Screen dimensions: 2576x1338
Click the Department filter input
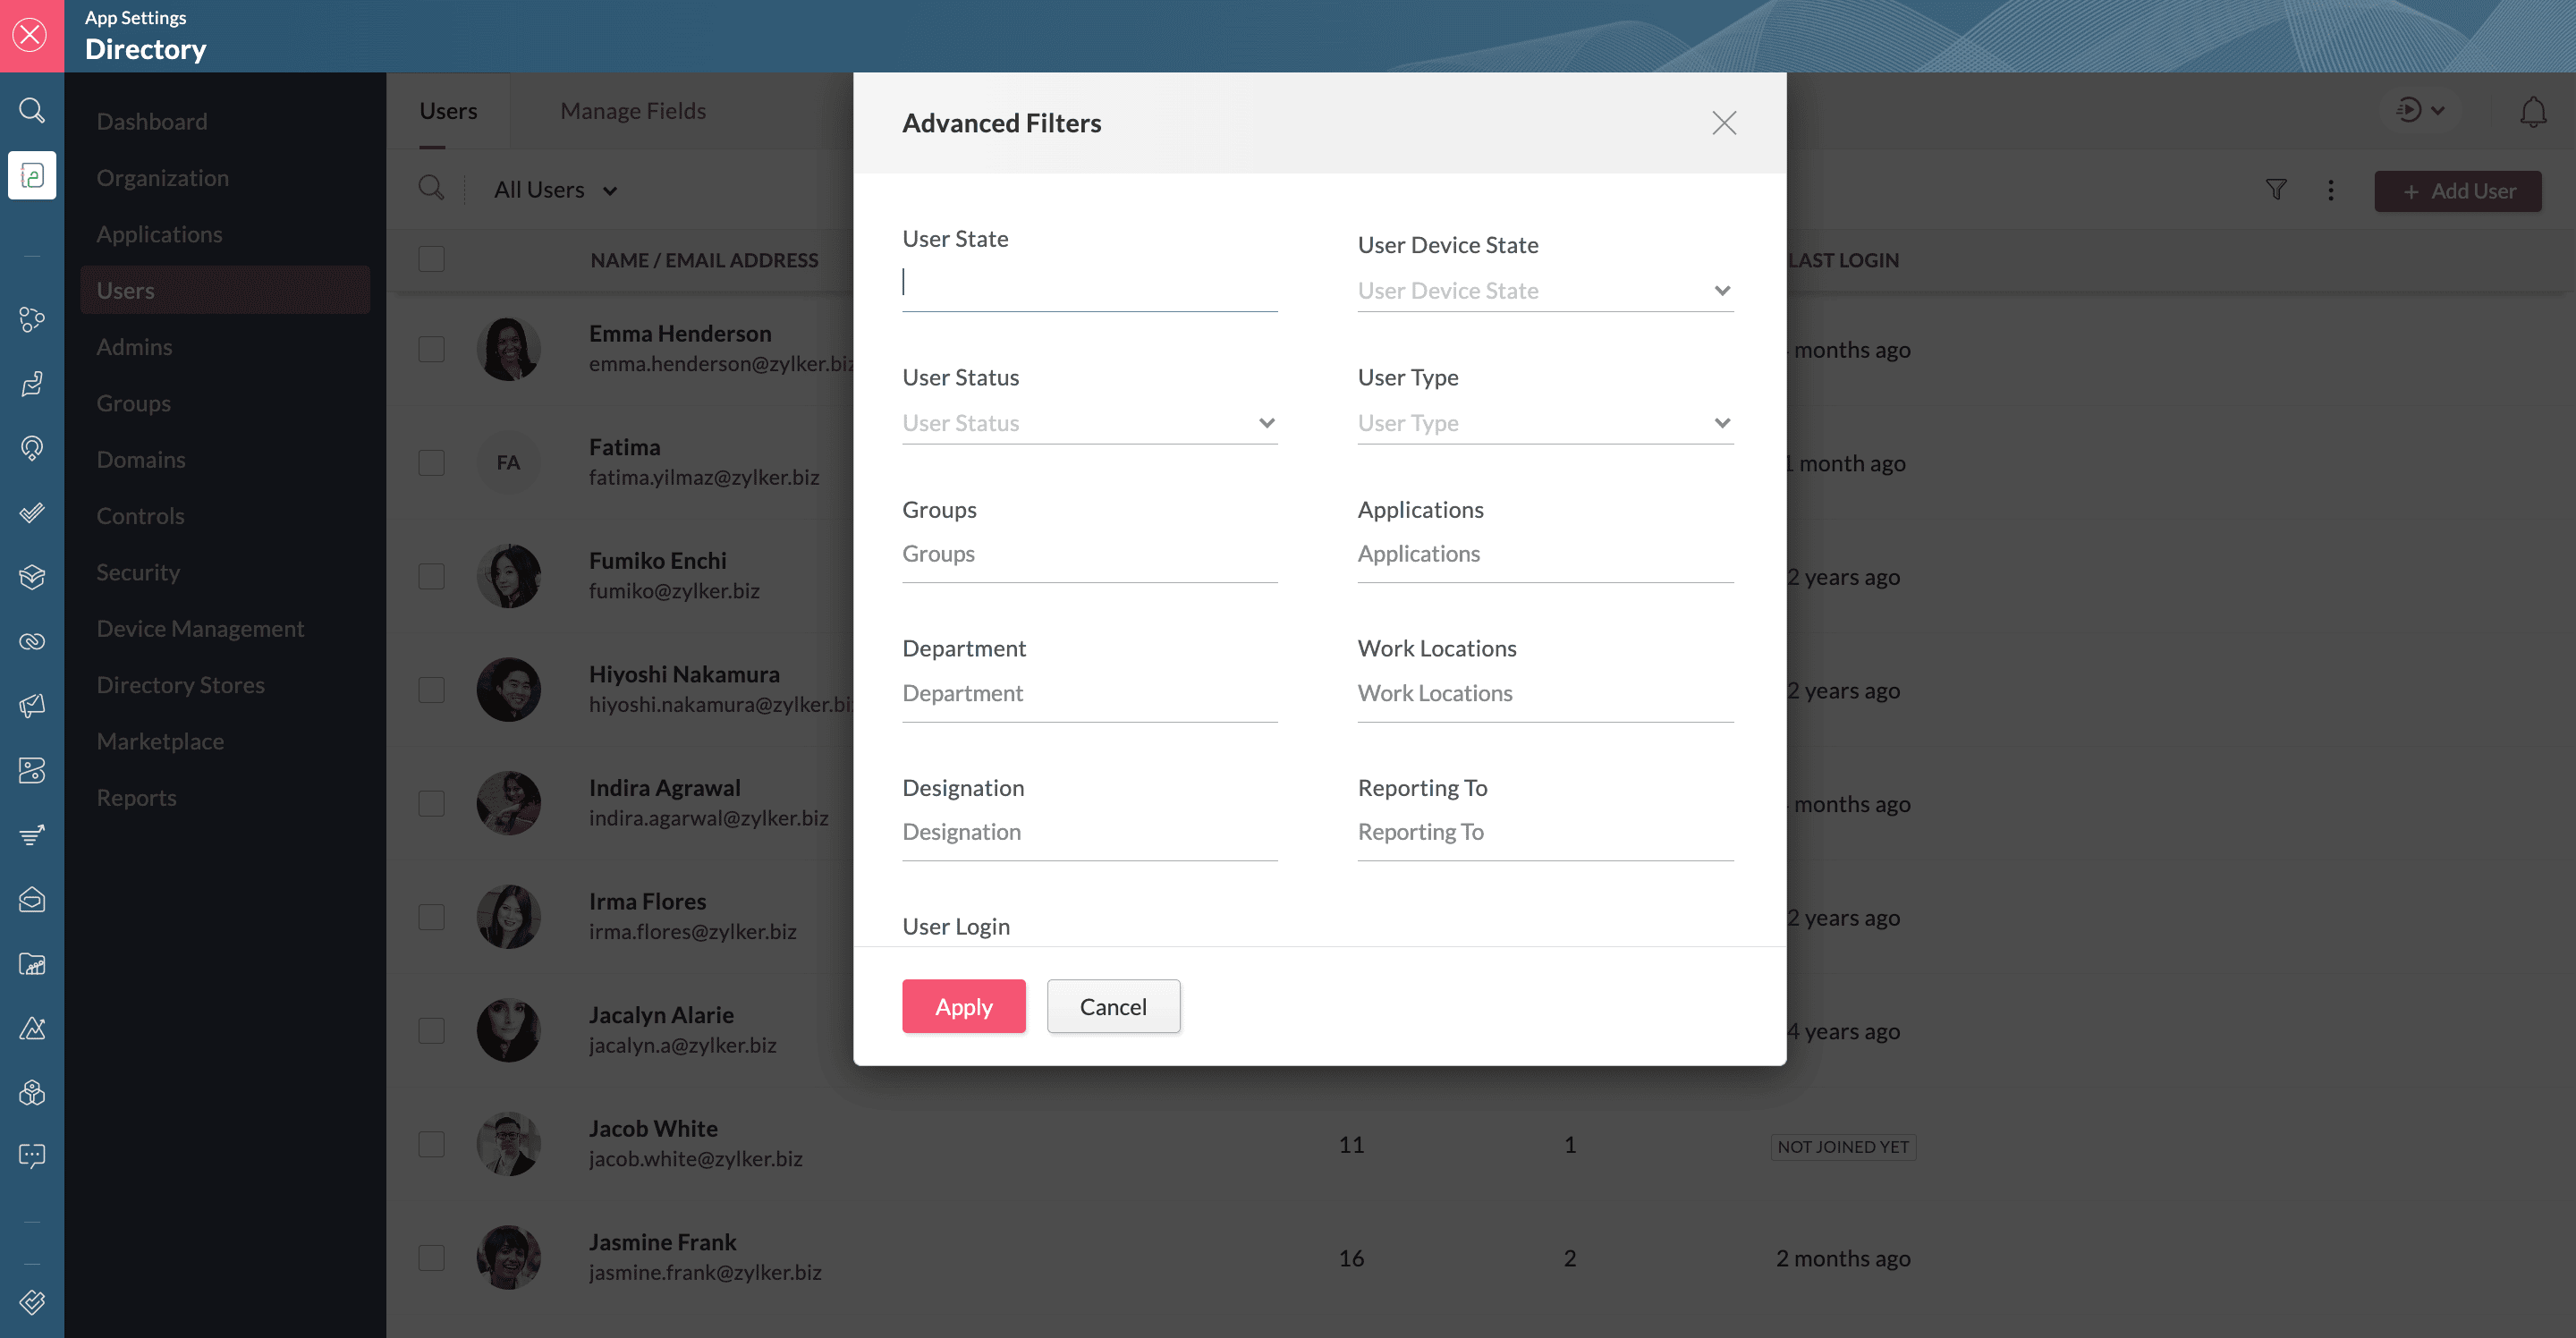coord(1088,693)
